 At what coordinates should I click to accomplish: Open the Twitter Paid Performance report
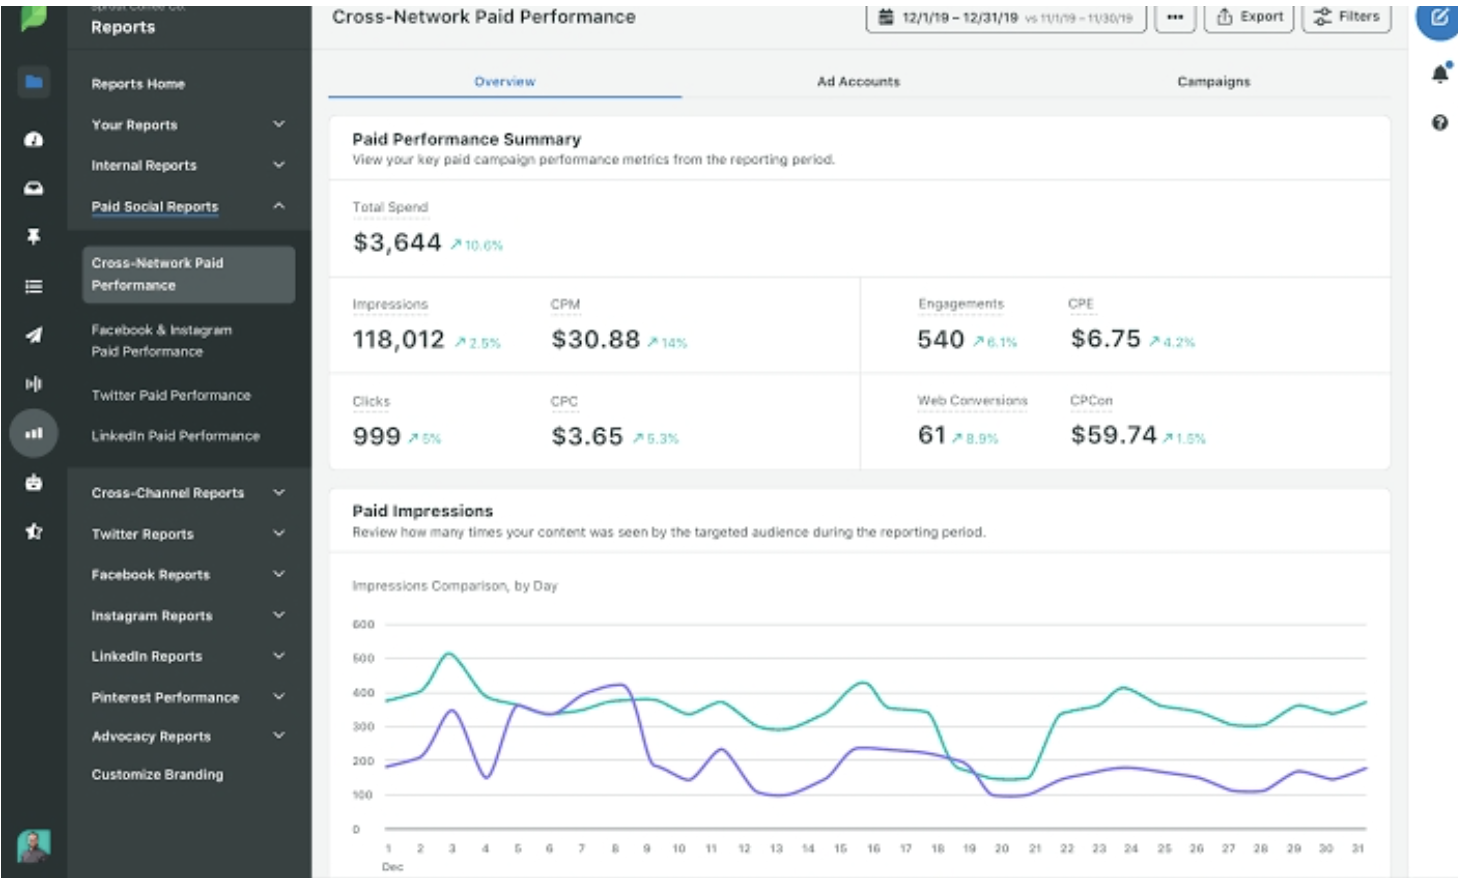click(x=171, y=396)
